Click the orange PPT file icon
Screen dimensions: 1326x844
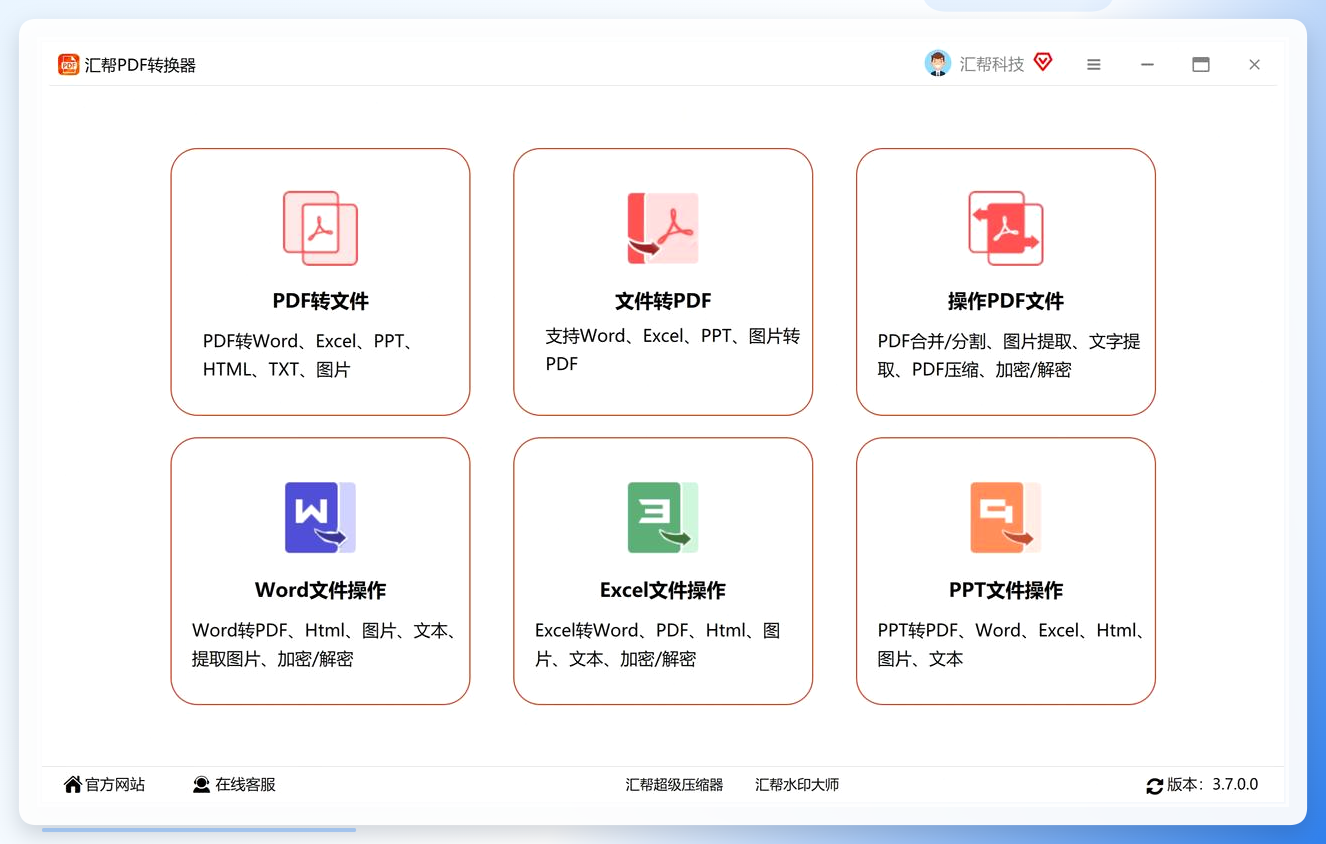[x=1006, y=517]
